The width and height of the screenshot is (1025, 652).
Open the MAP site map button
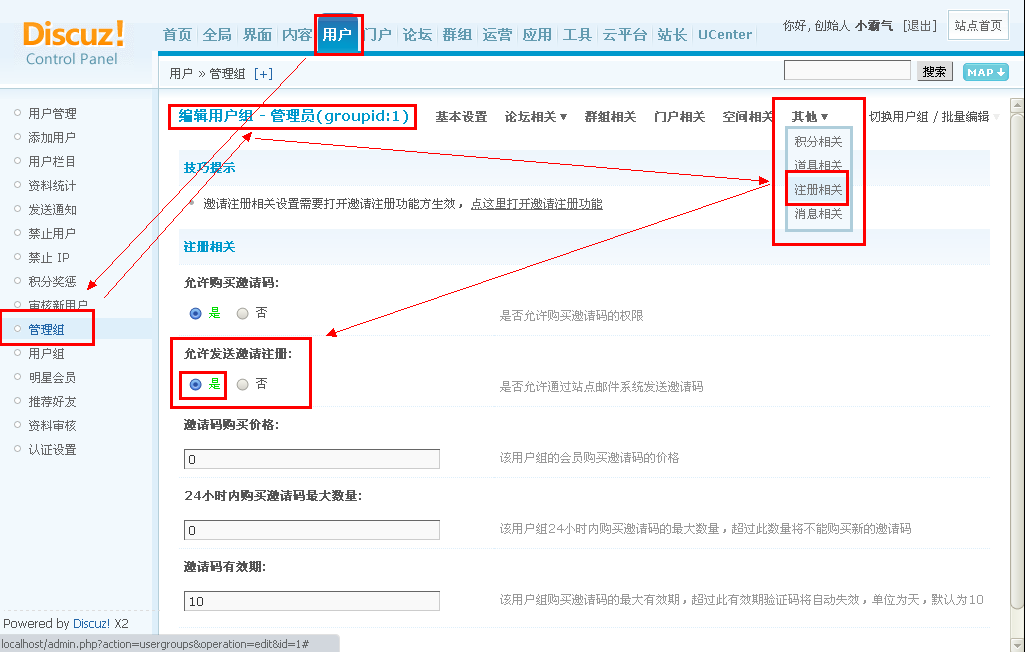click(985, 72)
